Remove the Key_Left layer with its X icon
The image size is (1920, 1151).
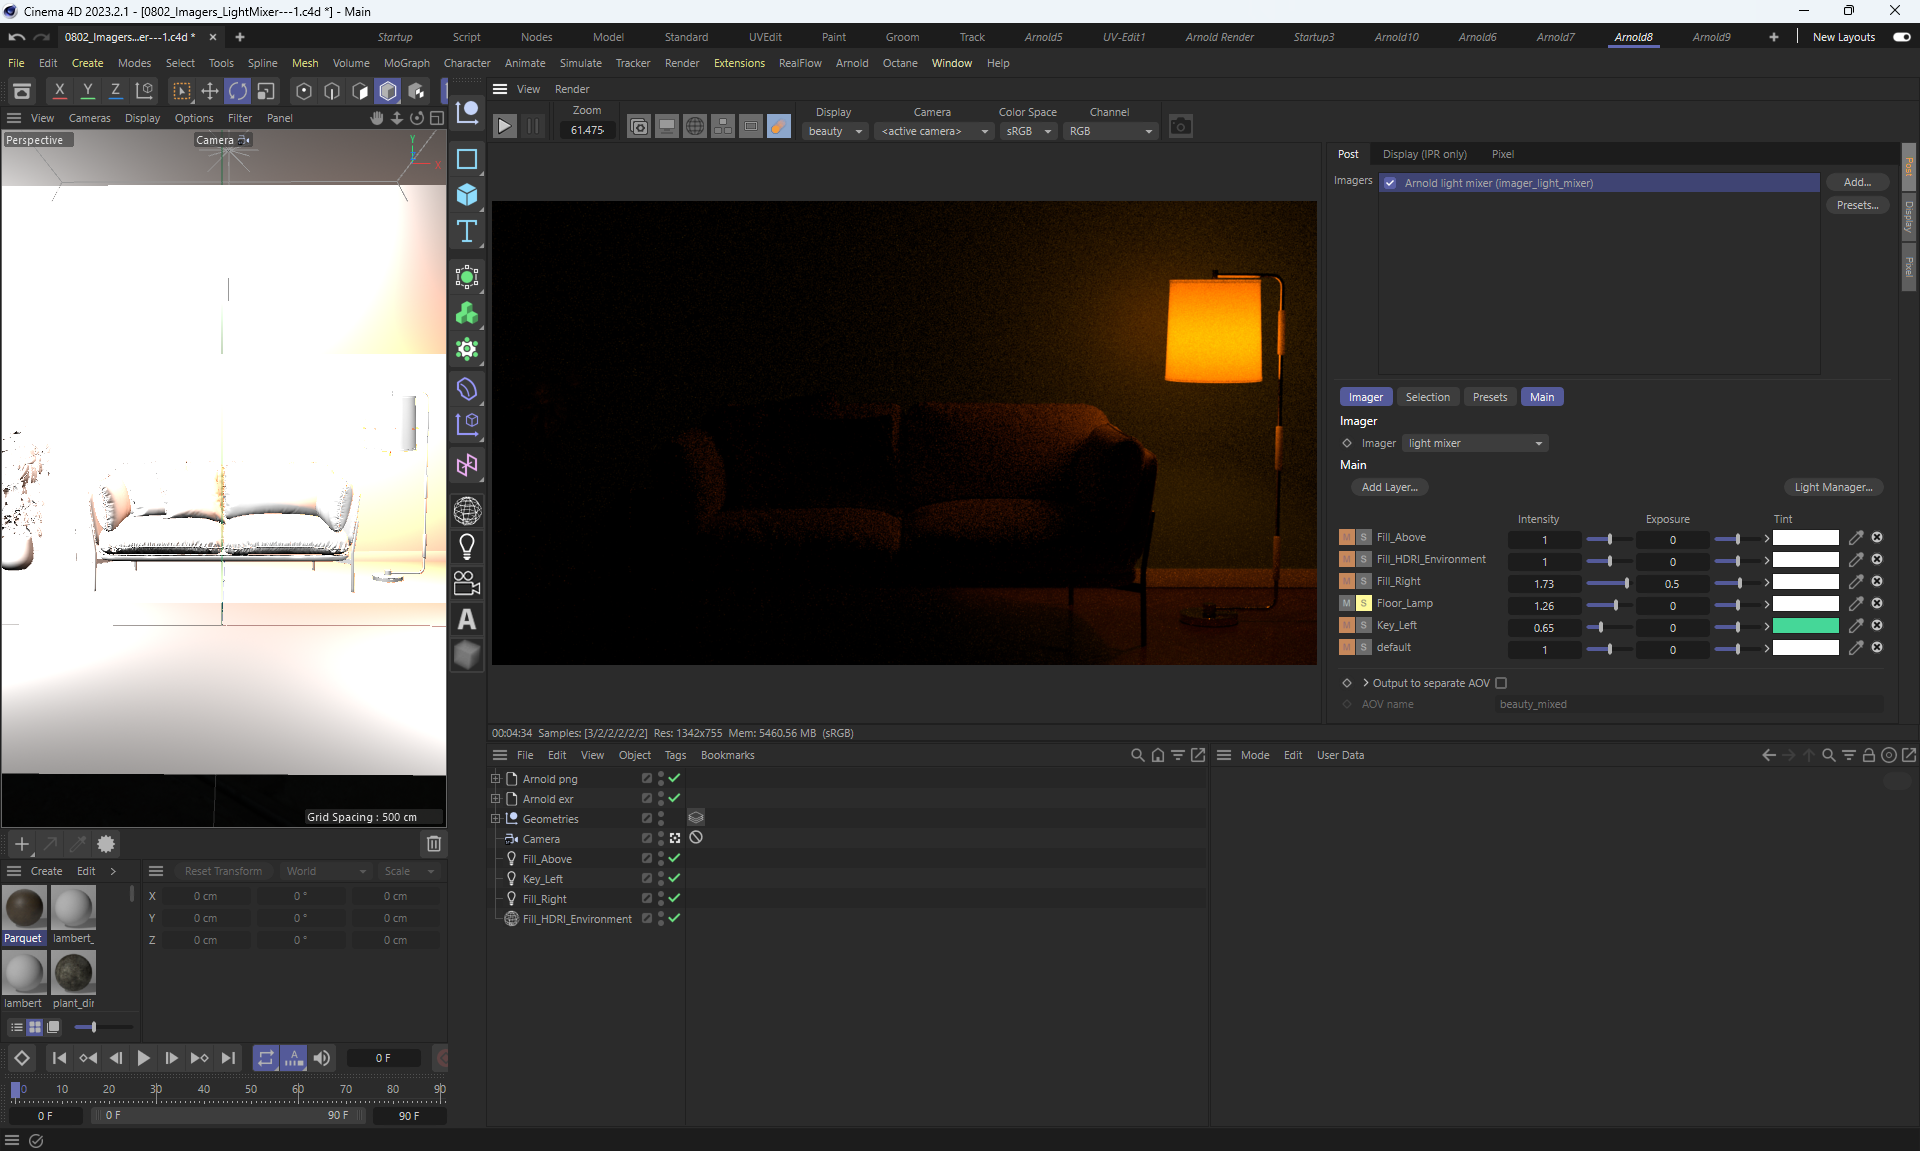(1877, 626)
